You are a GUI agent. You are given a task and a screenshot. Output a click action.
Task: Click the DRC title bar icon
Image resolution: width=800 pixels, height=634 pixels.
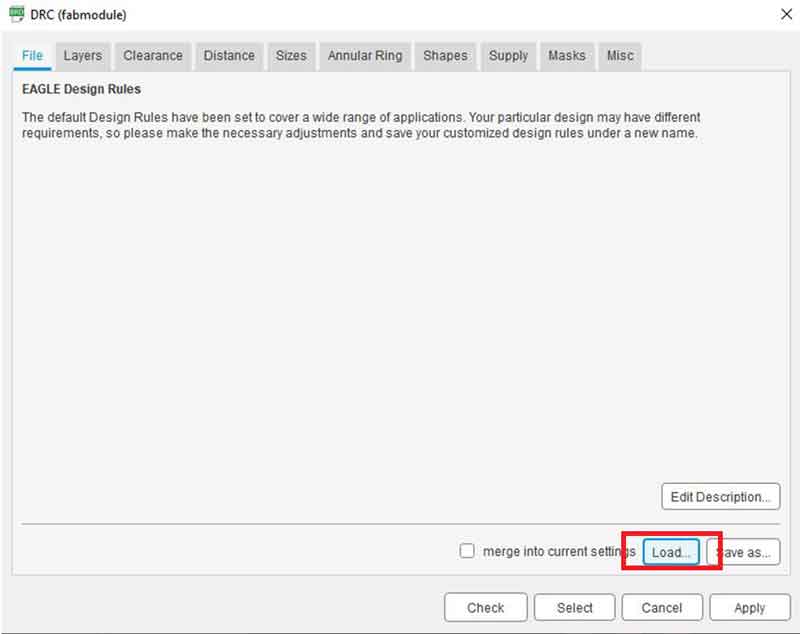16,14
